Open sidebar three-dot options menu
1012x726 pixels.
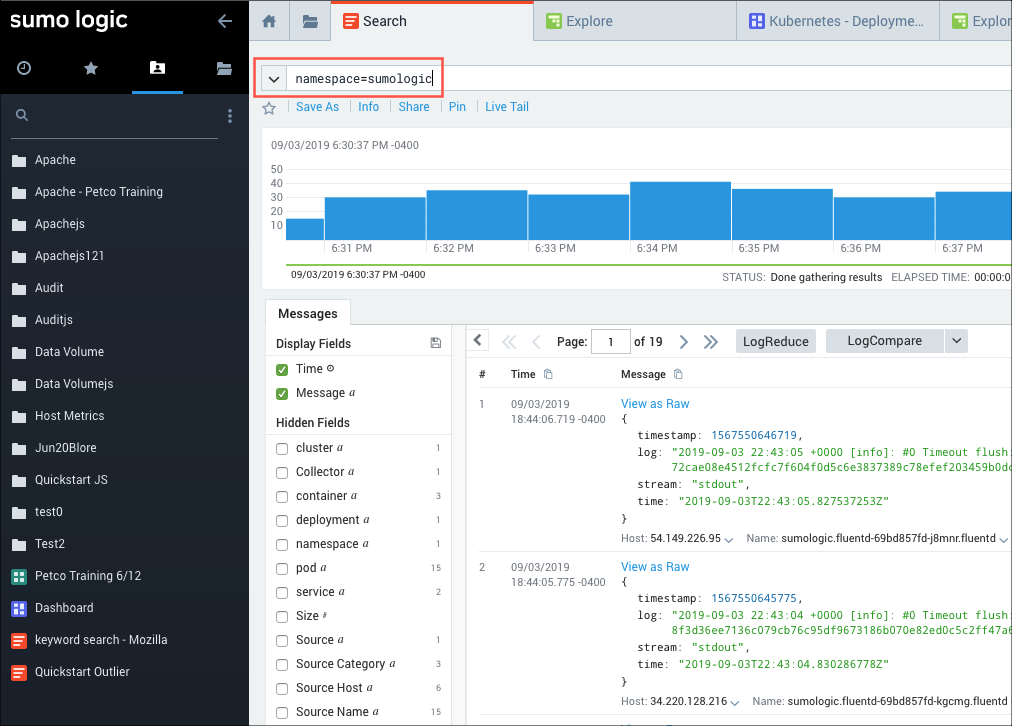coord(230,117)
